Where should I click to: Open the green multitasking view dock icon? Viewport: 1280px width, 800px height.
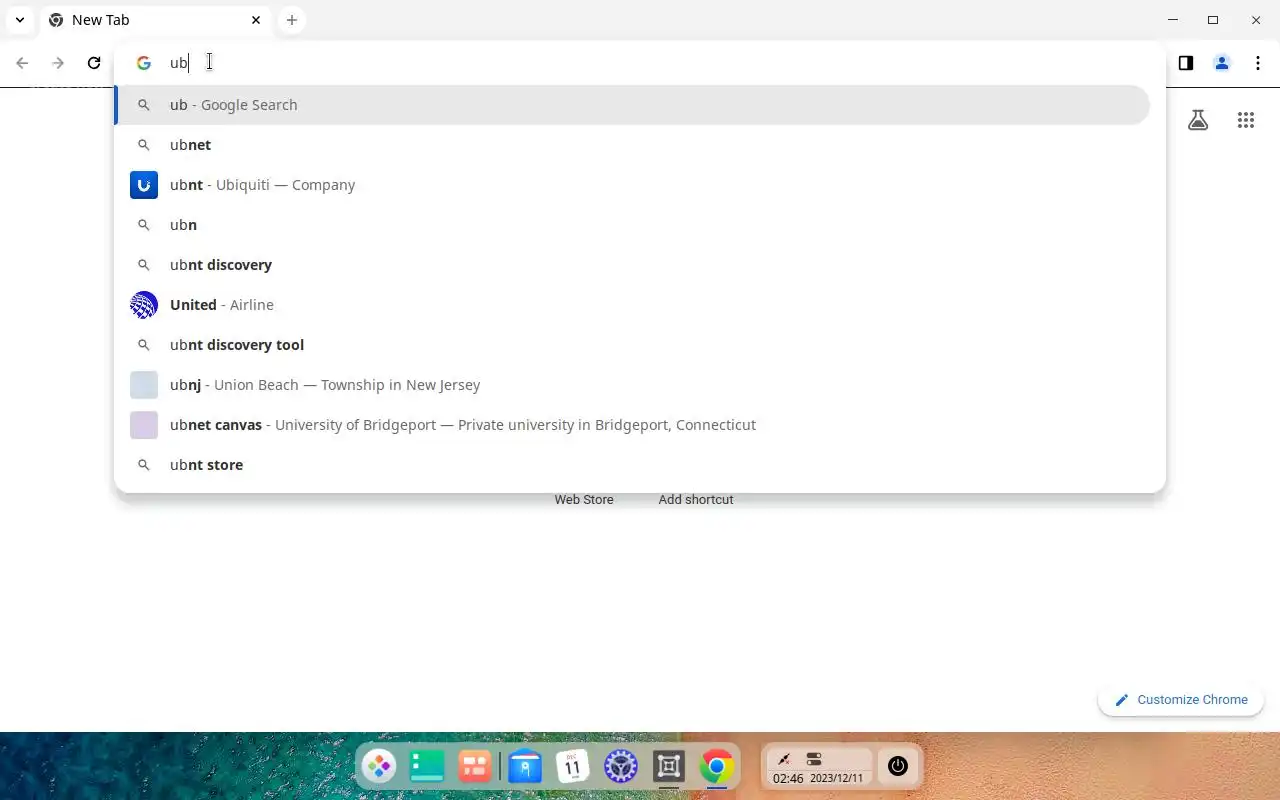pyautogui.click(x=427, y=767)
